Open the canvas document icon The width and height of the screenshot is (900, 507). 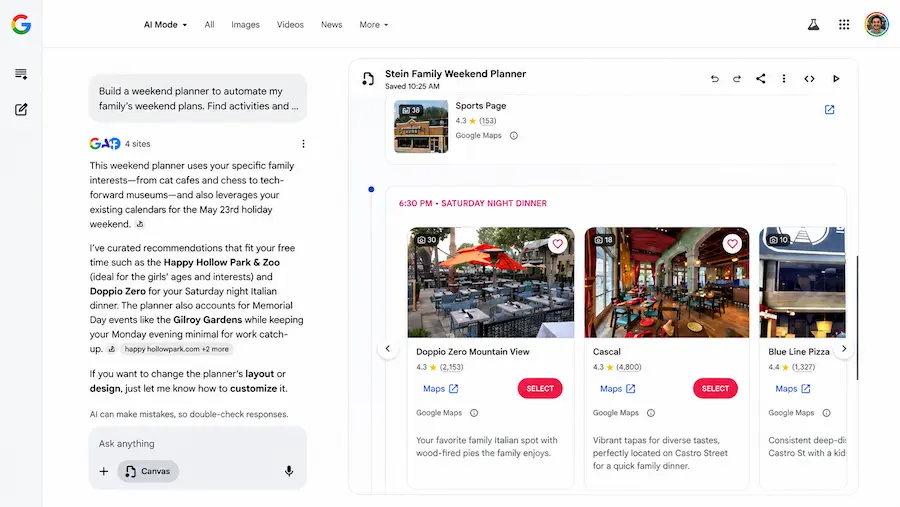[368, 79]
